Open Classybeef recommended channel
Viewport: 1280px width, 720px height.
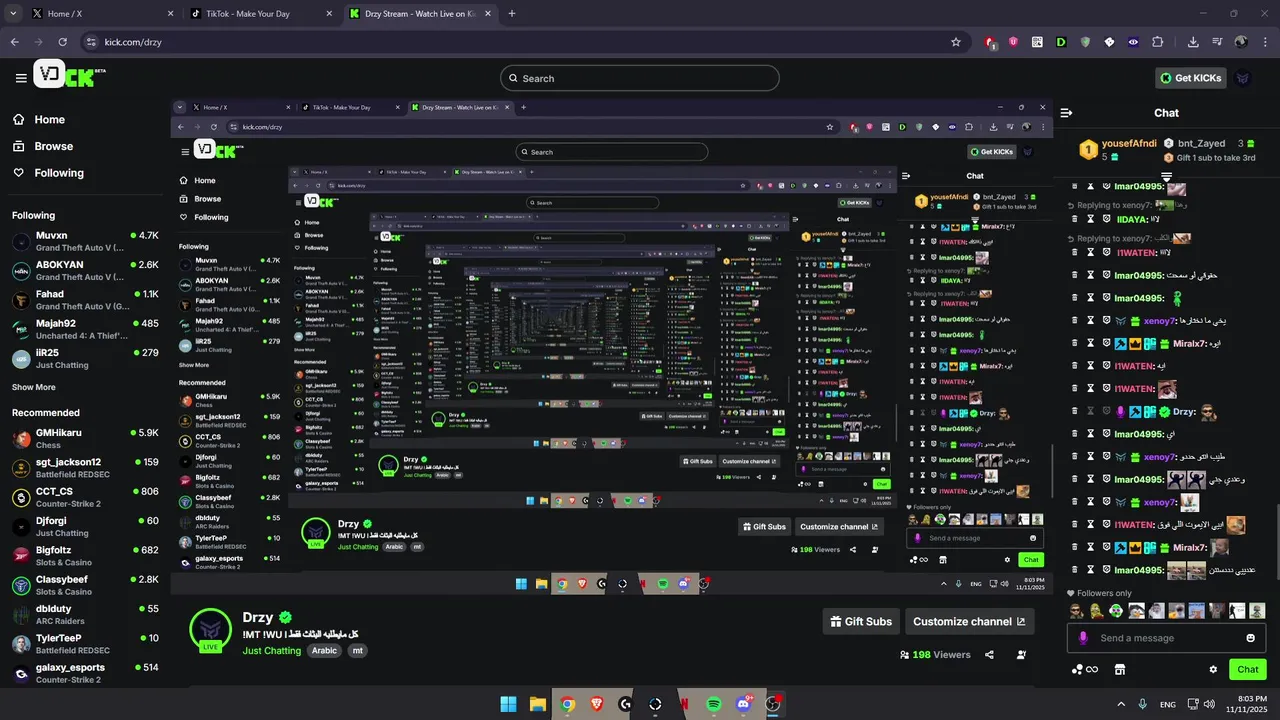coord(85,585)
